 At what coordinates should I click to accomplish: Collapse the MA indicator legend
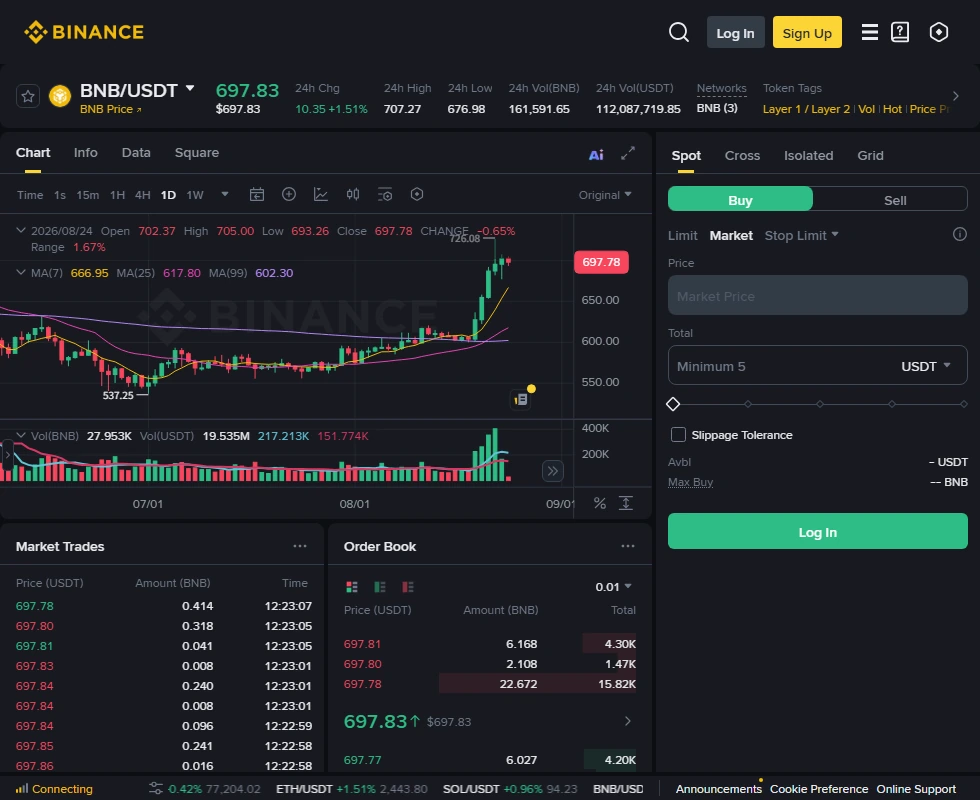(x=21, y=272)
